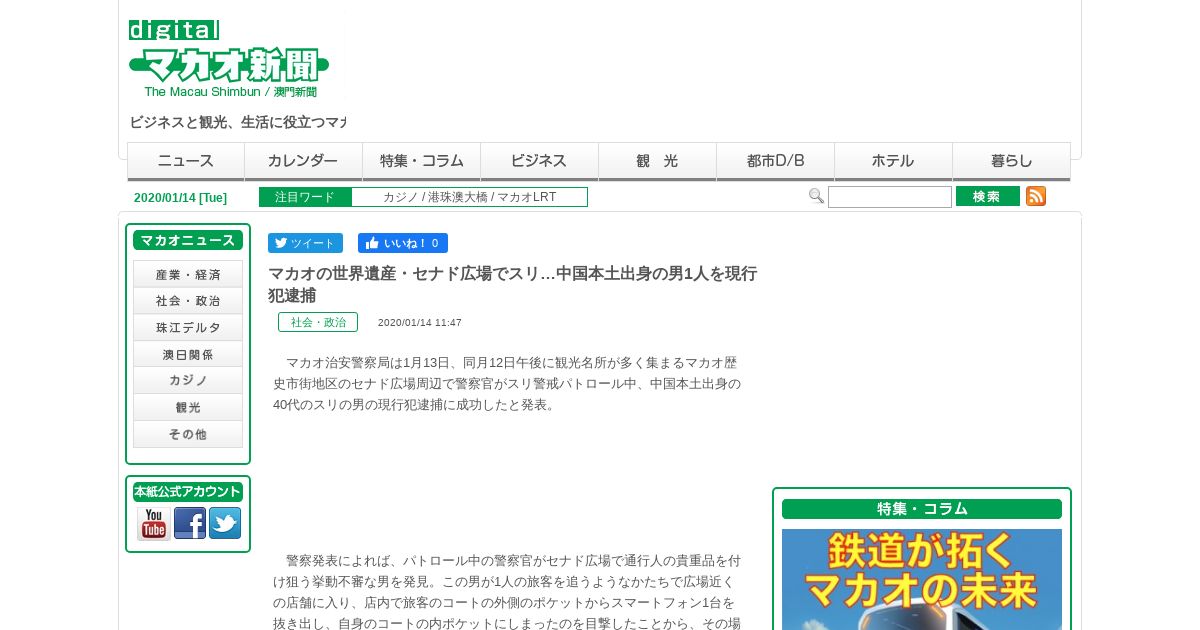Click the green 検索 search button
The height and width of the screenshot is (630, 1200).
[x=988, y=196]
